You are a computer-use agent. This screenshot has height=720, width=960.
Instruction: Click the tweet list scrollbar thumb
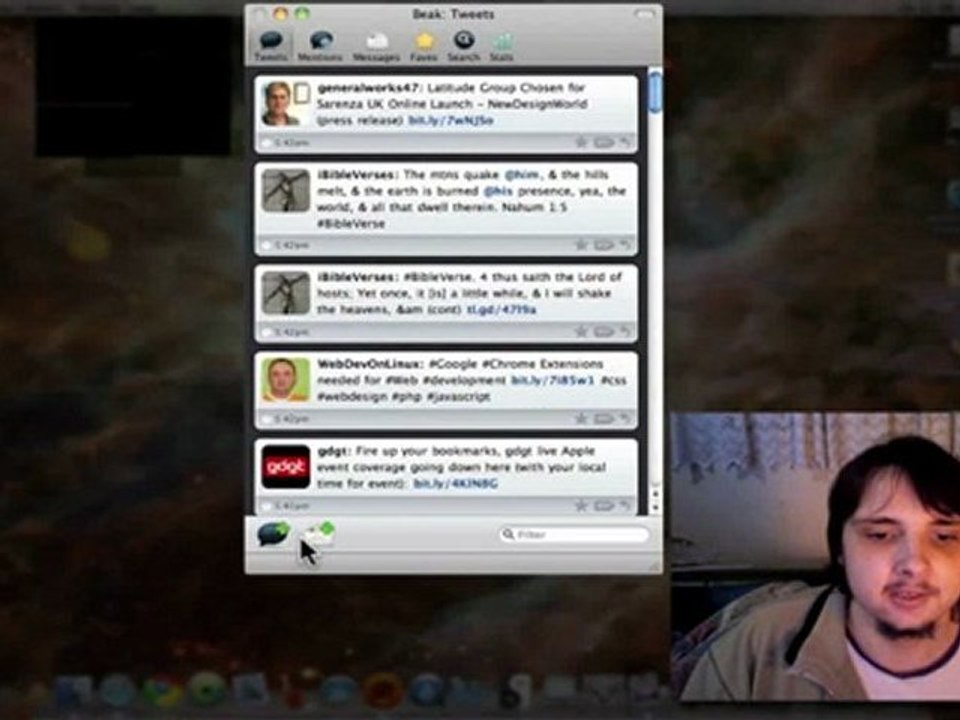pyautogui.click(x=655, y=92)
